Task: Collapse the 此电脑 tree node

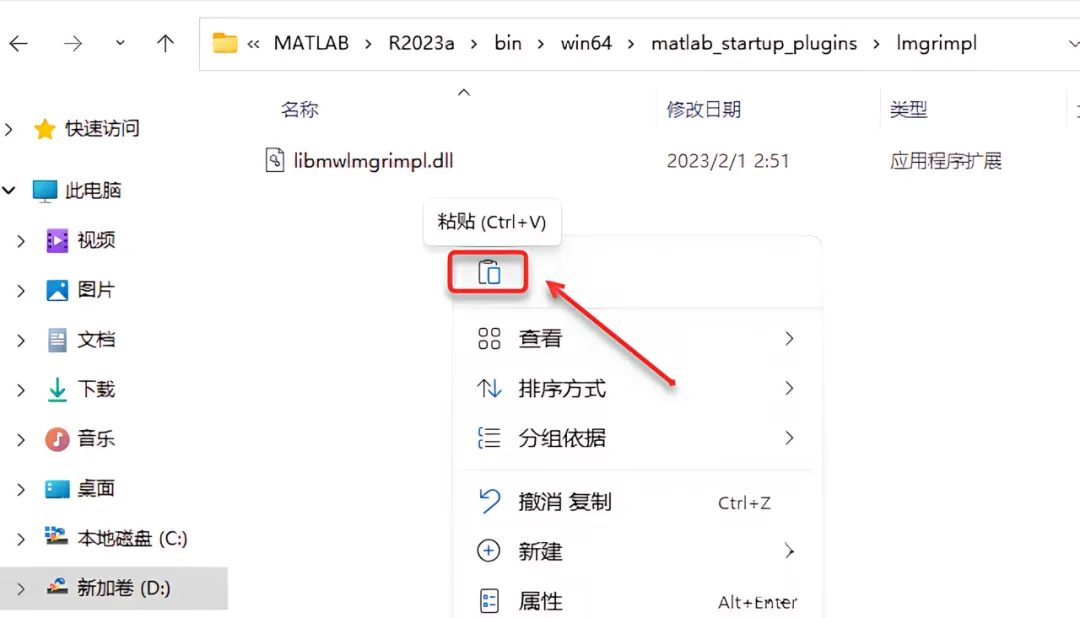Action: [x=9, y=190]
